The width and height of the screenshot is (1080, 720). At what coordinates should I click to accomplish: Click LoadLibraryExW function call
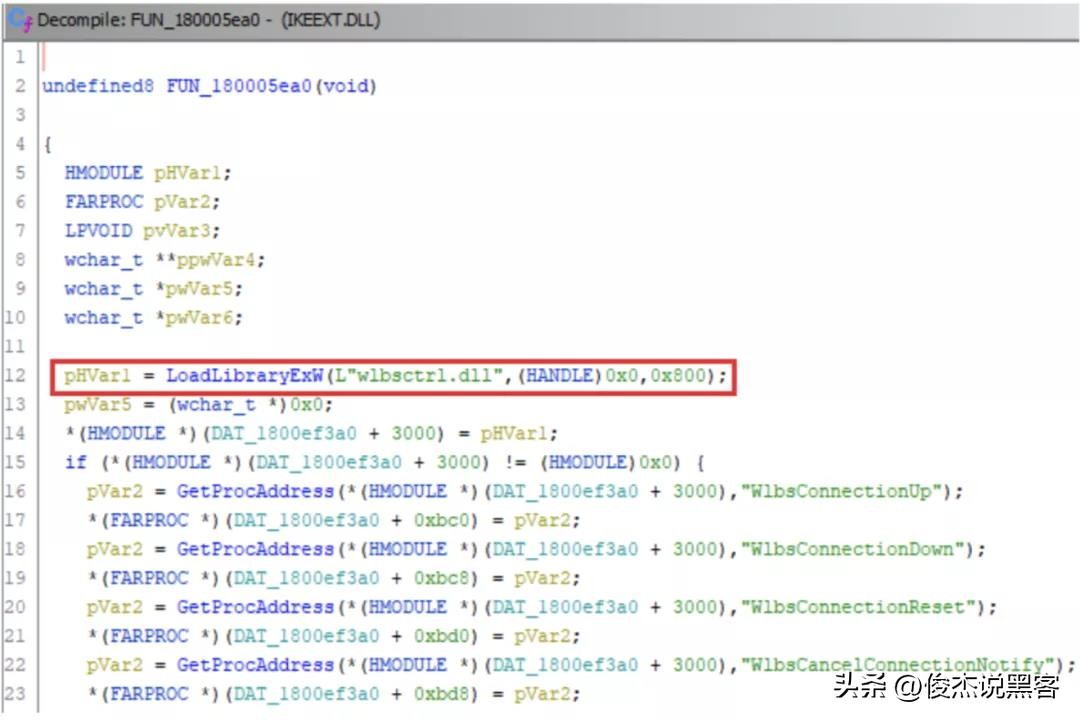click(x=245, y=376)
